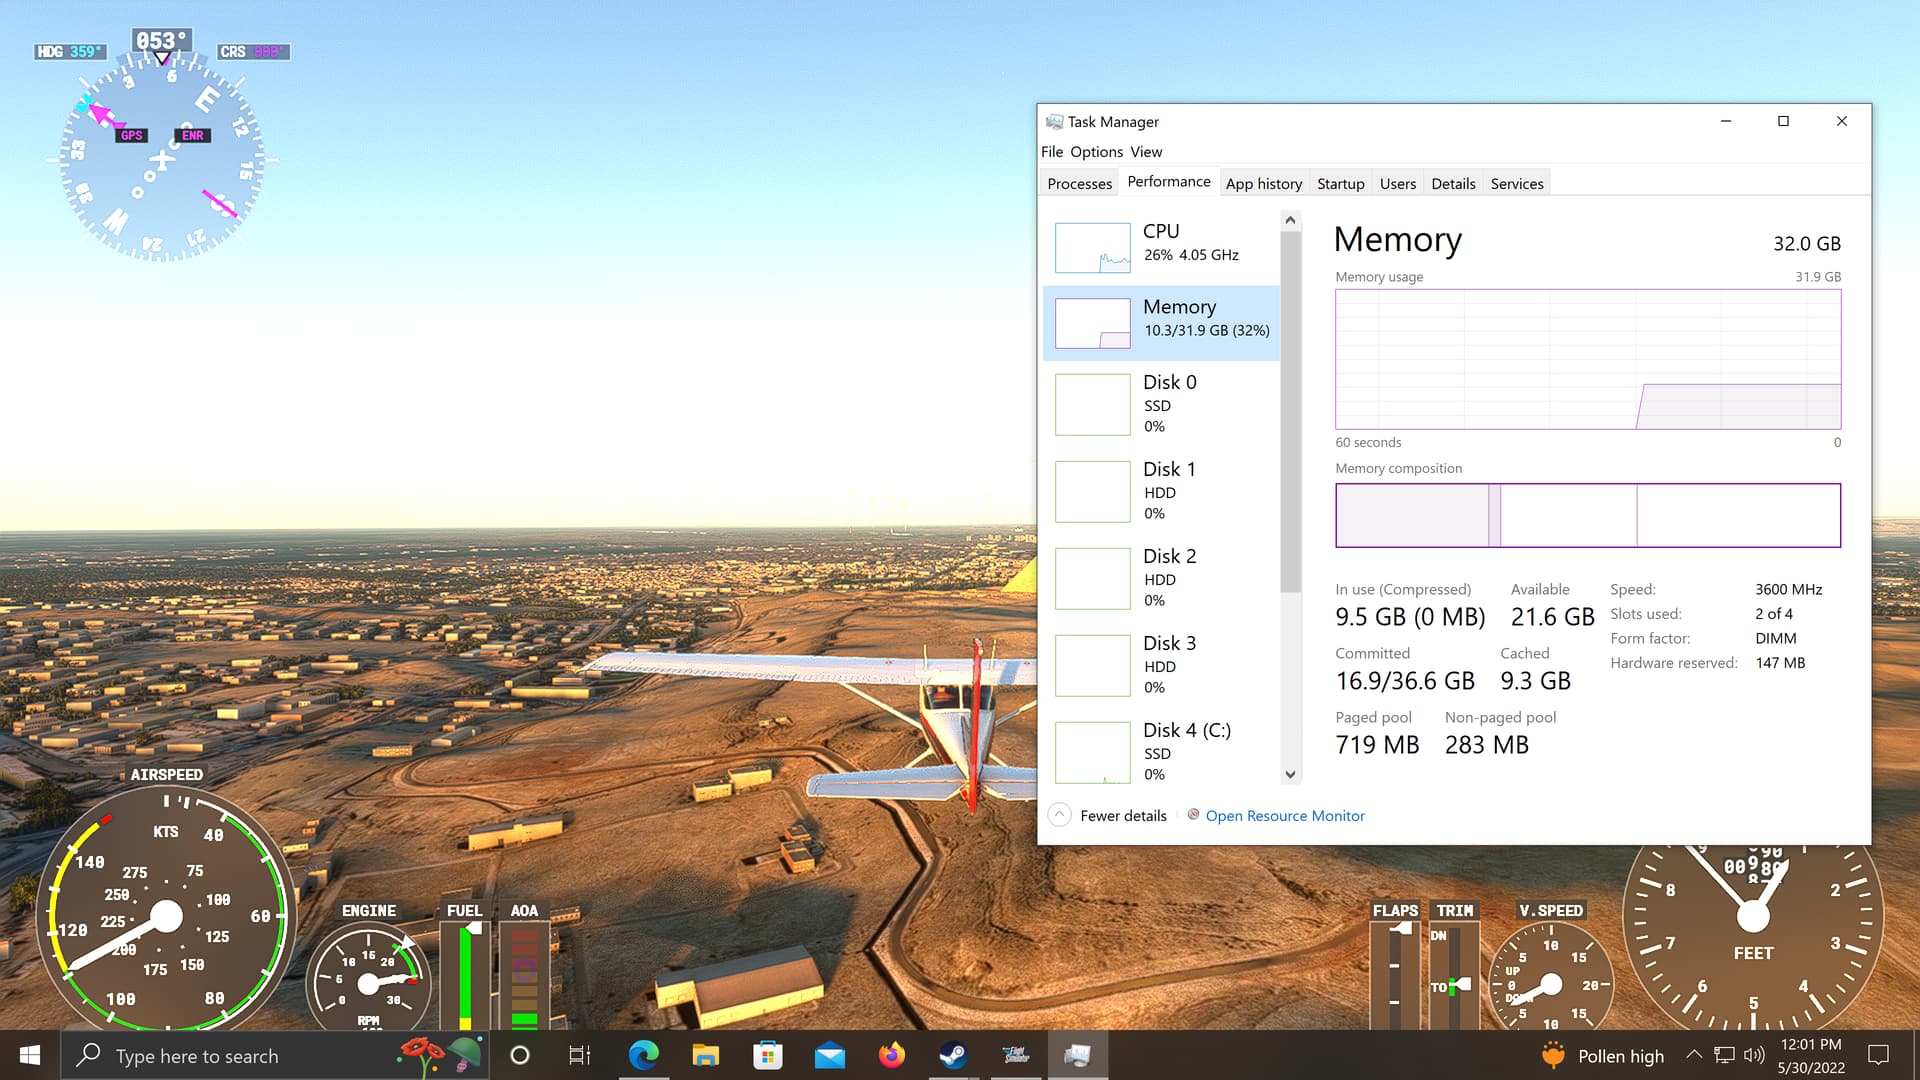Screen dimensions: 1920x1080
Task: Select Disk 0 SSD in the sidebar
Action: (x=1161, y=404)
